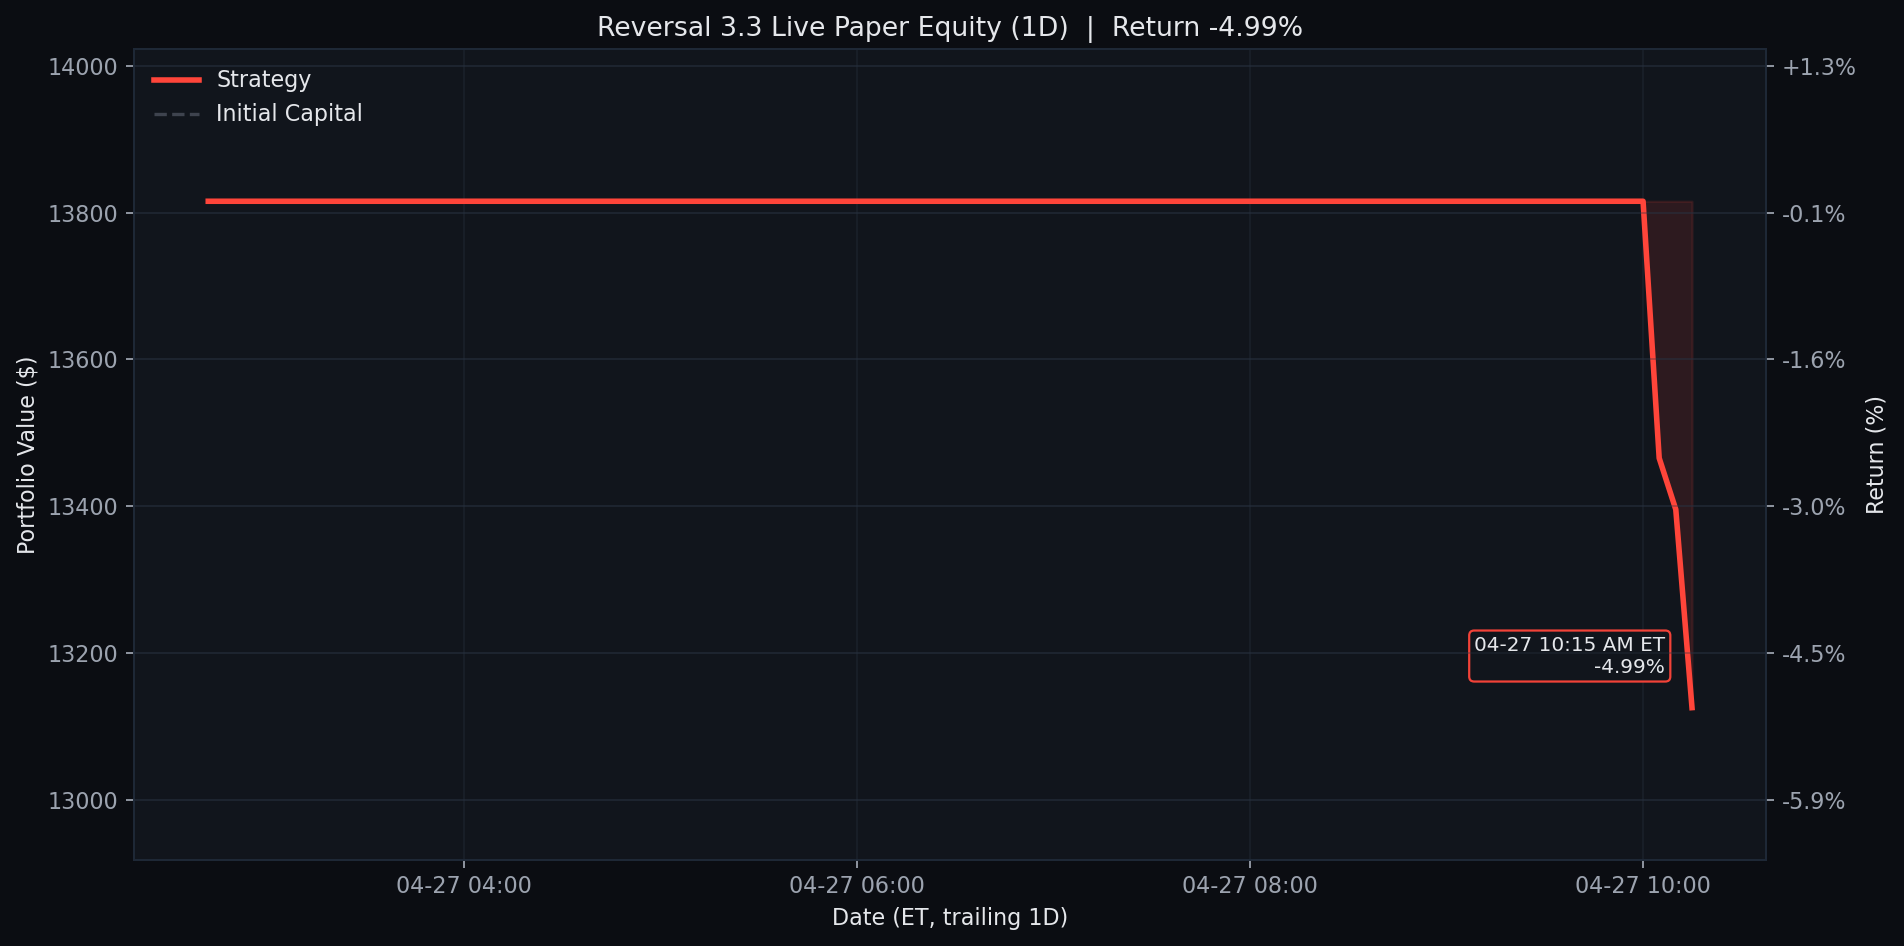This screenshot has width=1904, height=946.
Task: Click the -4.99% return value in title
Action: click(x=1258, y=26)
